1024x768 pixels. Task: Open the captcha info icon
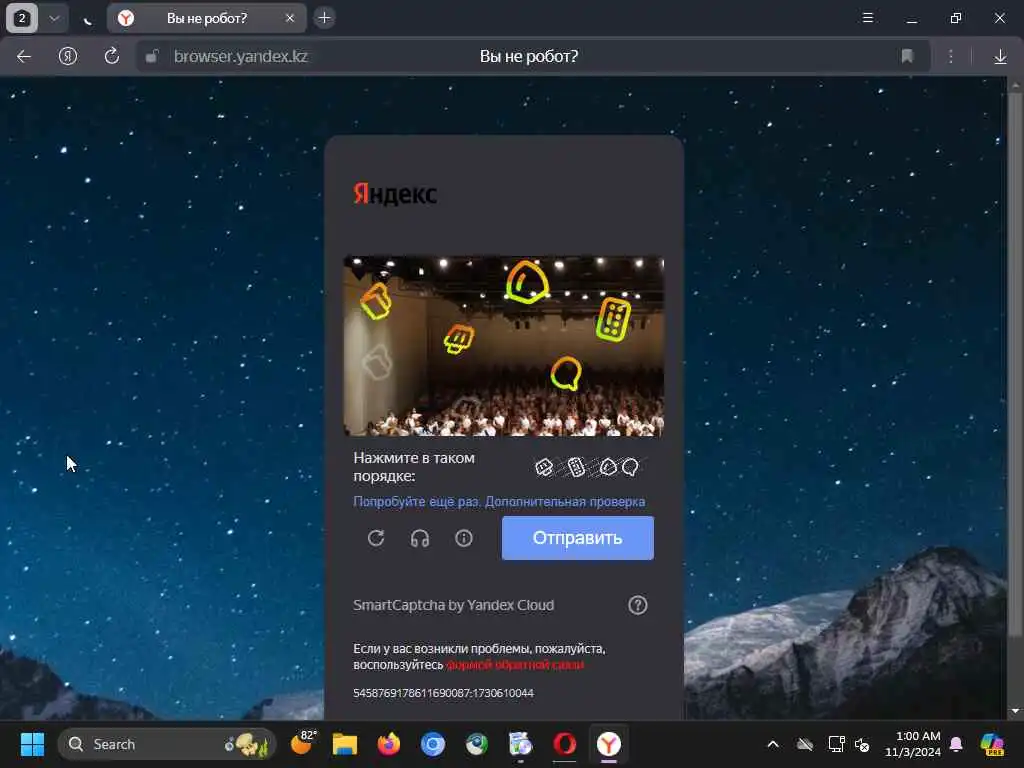tap(464, 538)
